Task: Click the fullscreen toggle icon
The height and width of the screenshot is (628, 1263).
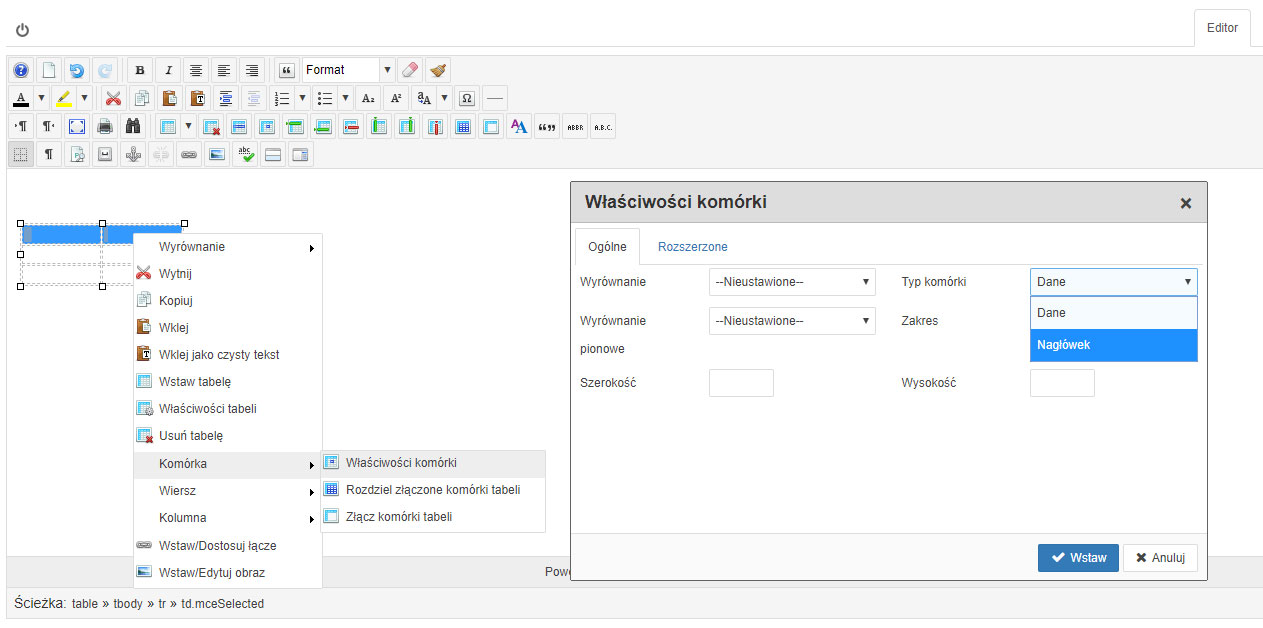Action: click(77, 127)
